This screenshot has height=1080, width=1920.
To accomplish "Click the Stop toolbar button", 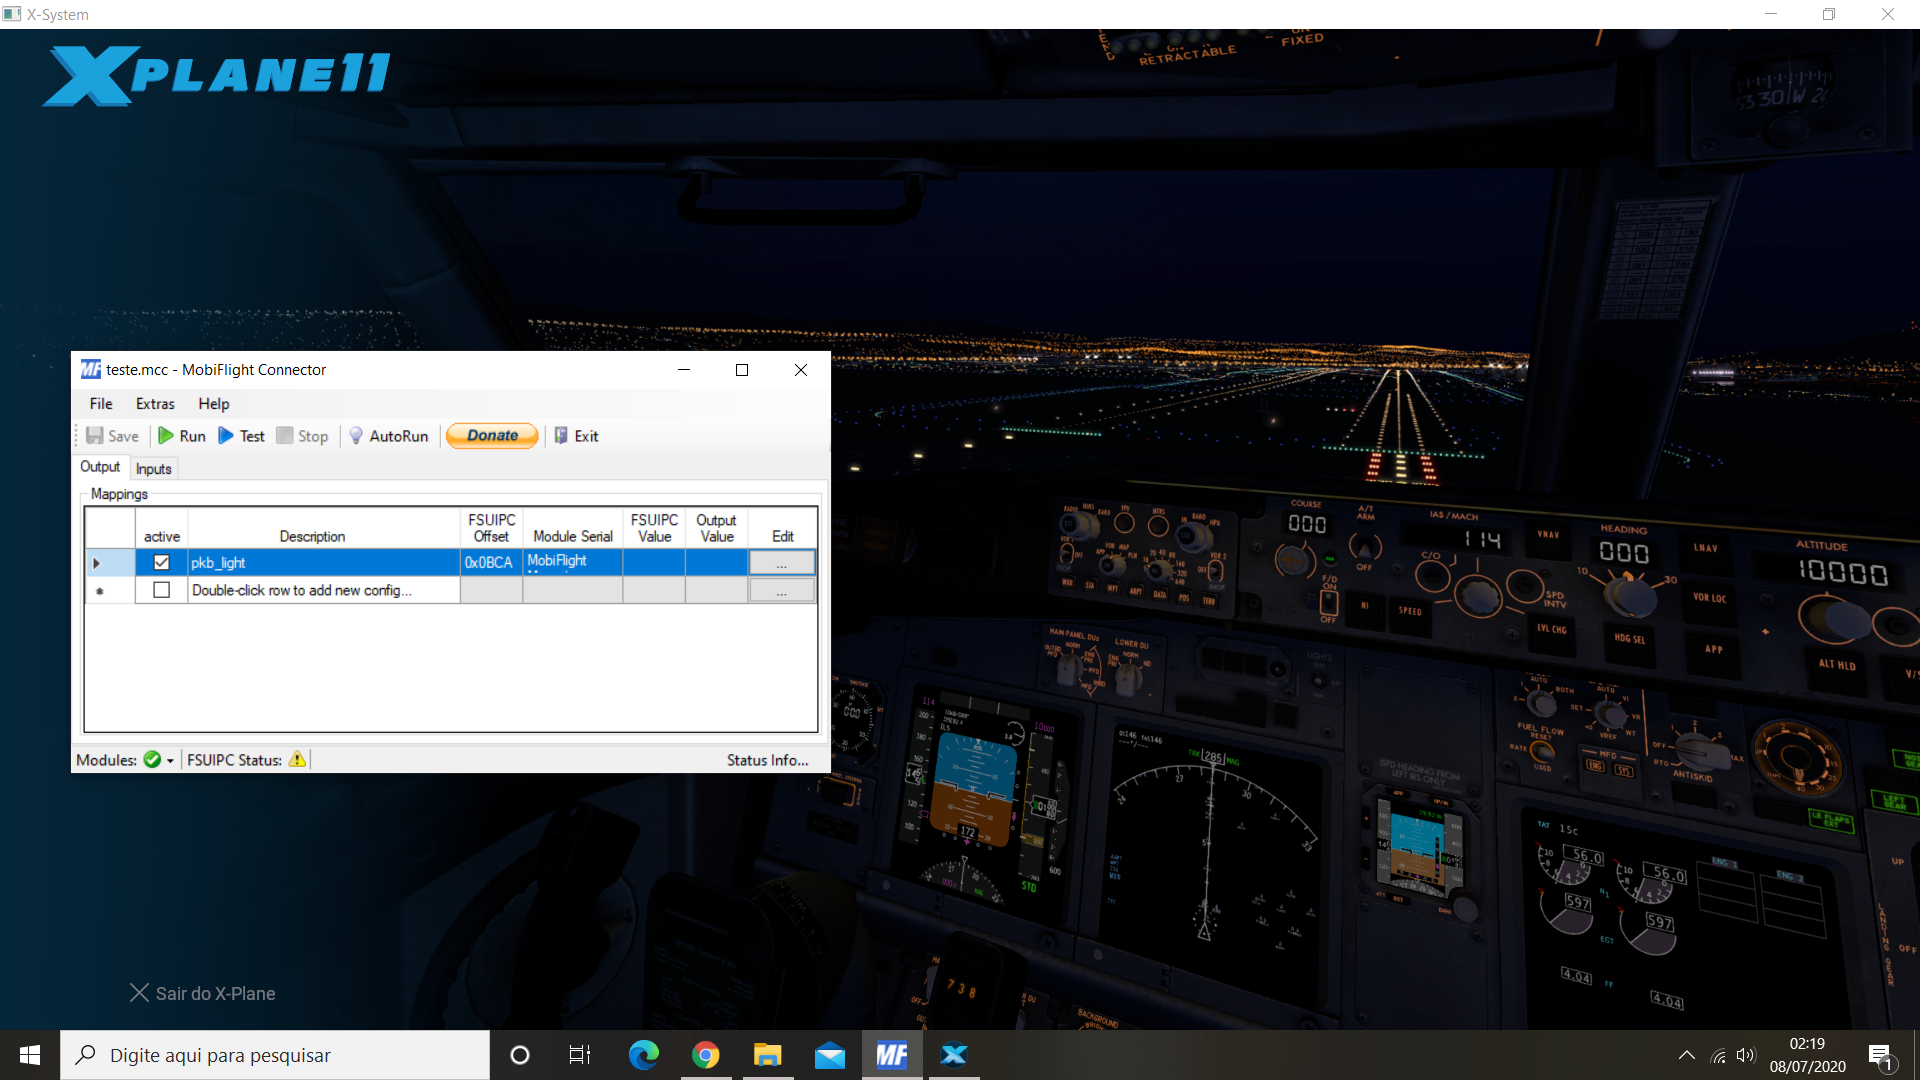I will pyautogui.click(x=302, y=436).
